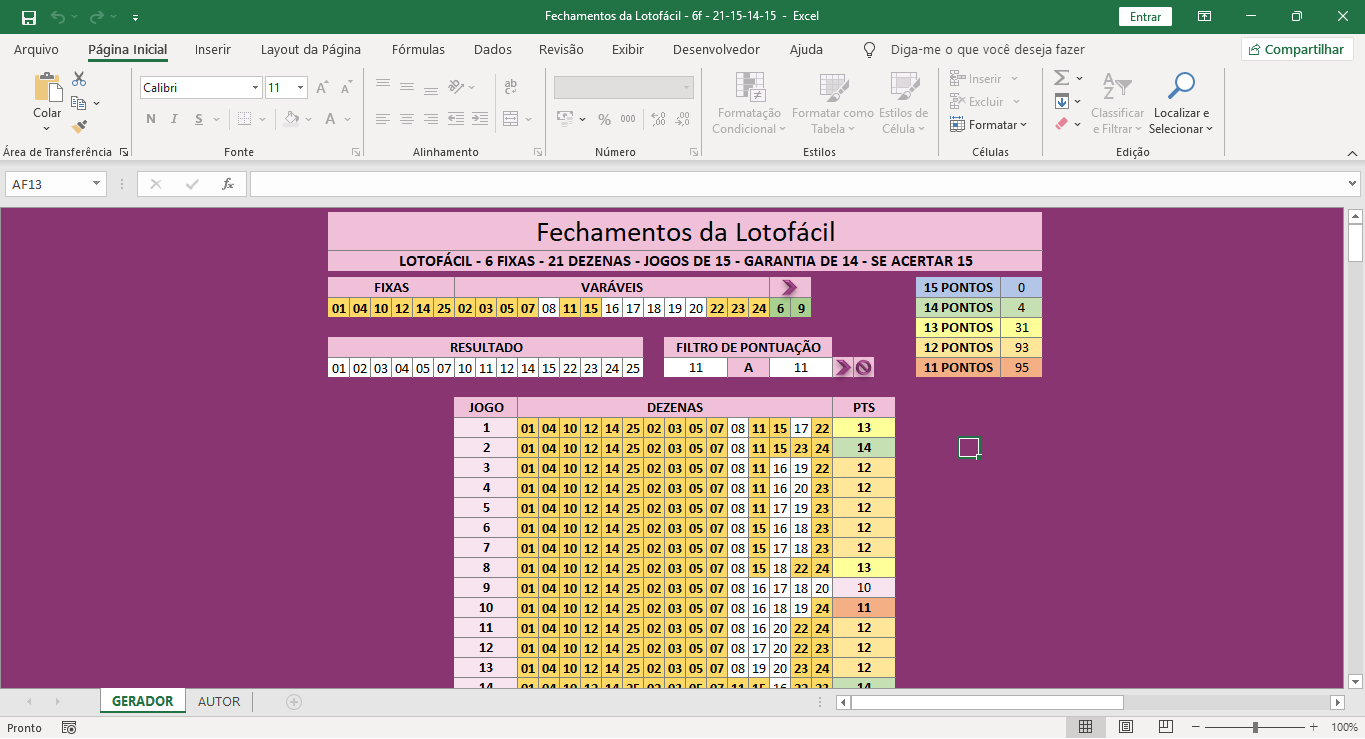Click the Insert Function fx icon
1365x739 pixels.
pyautogui.click(x=227, y=184)
